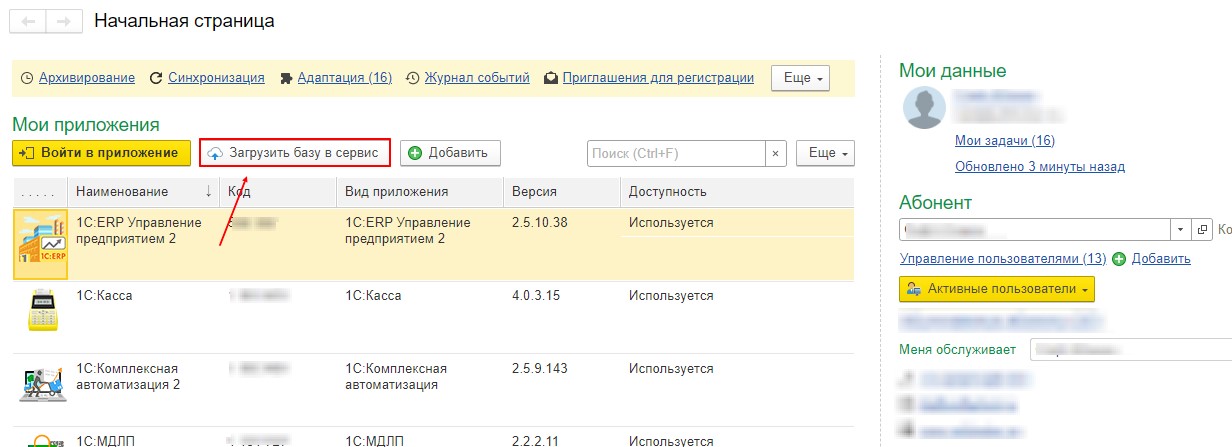
Task: Click the Доступность column header
Action: click(x=737, y=191)
